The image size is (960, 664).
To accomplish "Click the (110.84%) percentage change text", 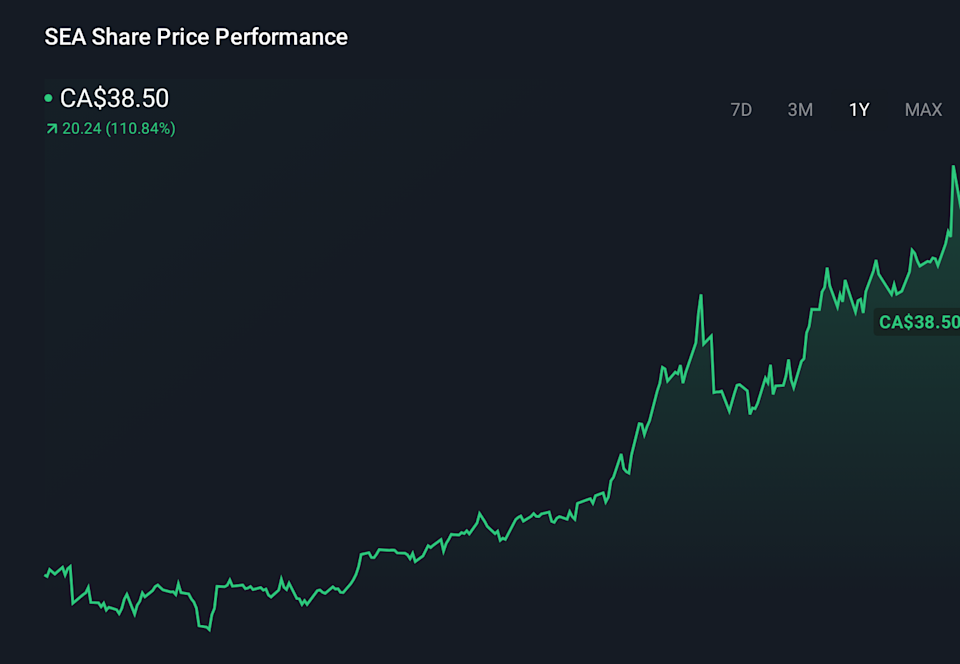I will click(141, 129).
